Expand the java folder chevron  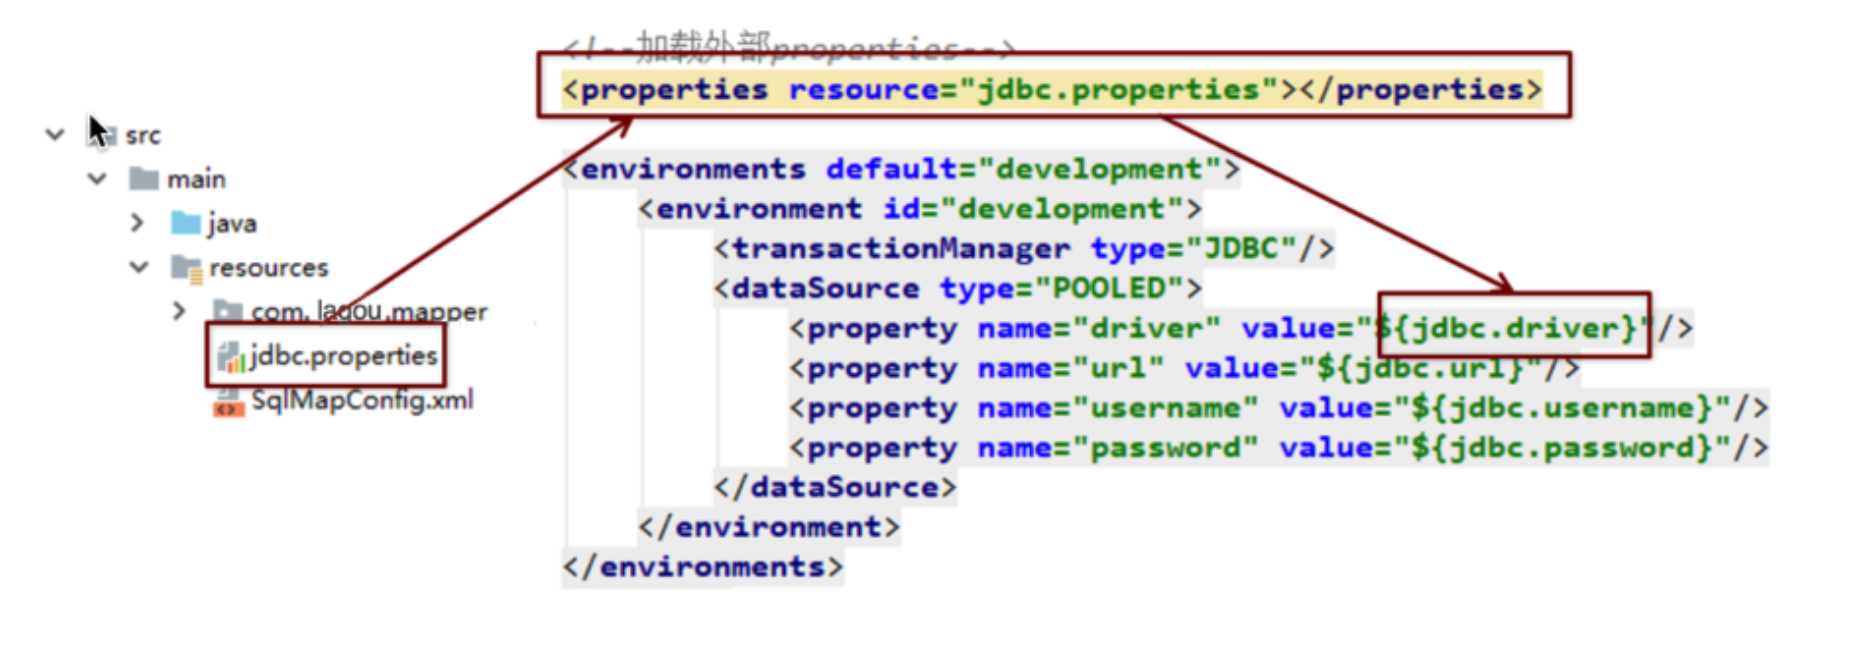coord(137,222)
